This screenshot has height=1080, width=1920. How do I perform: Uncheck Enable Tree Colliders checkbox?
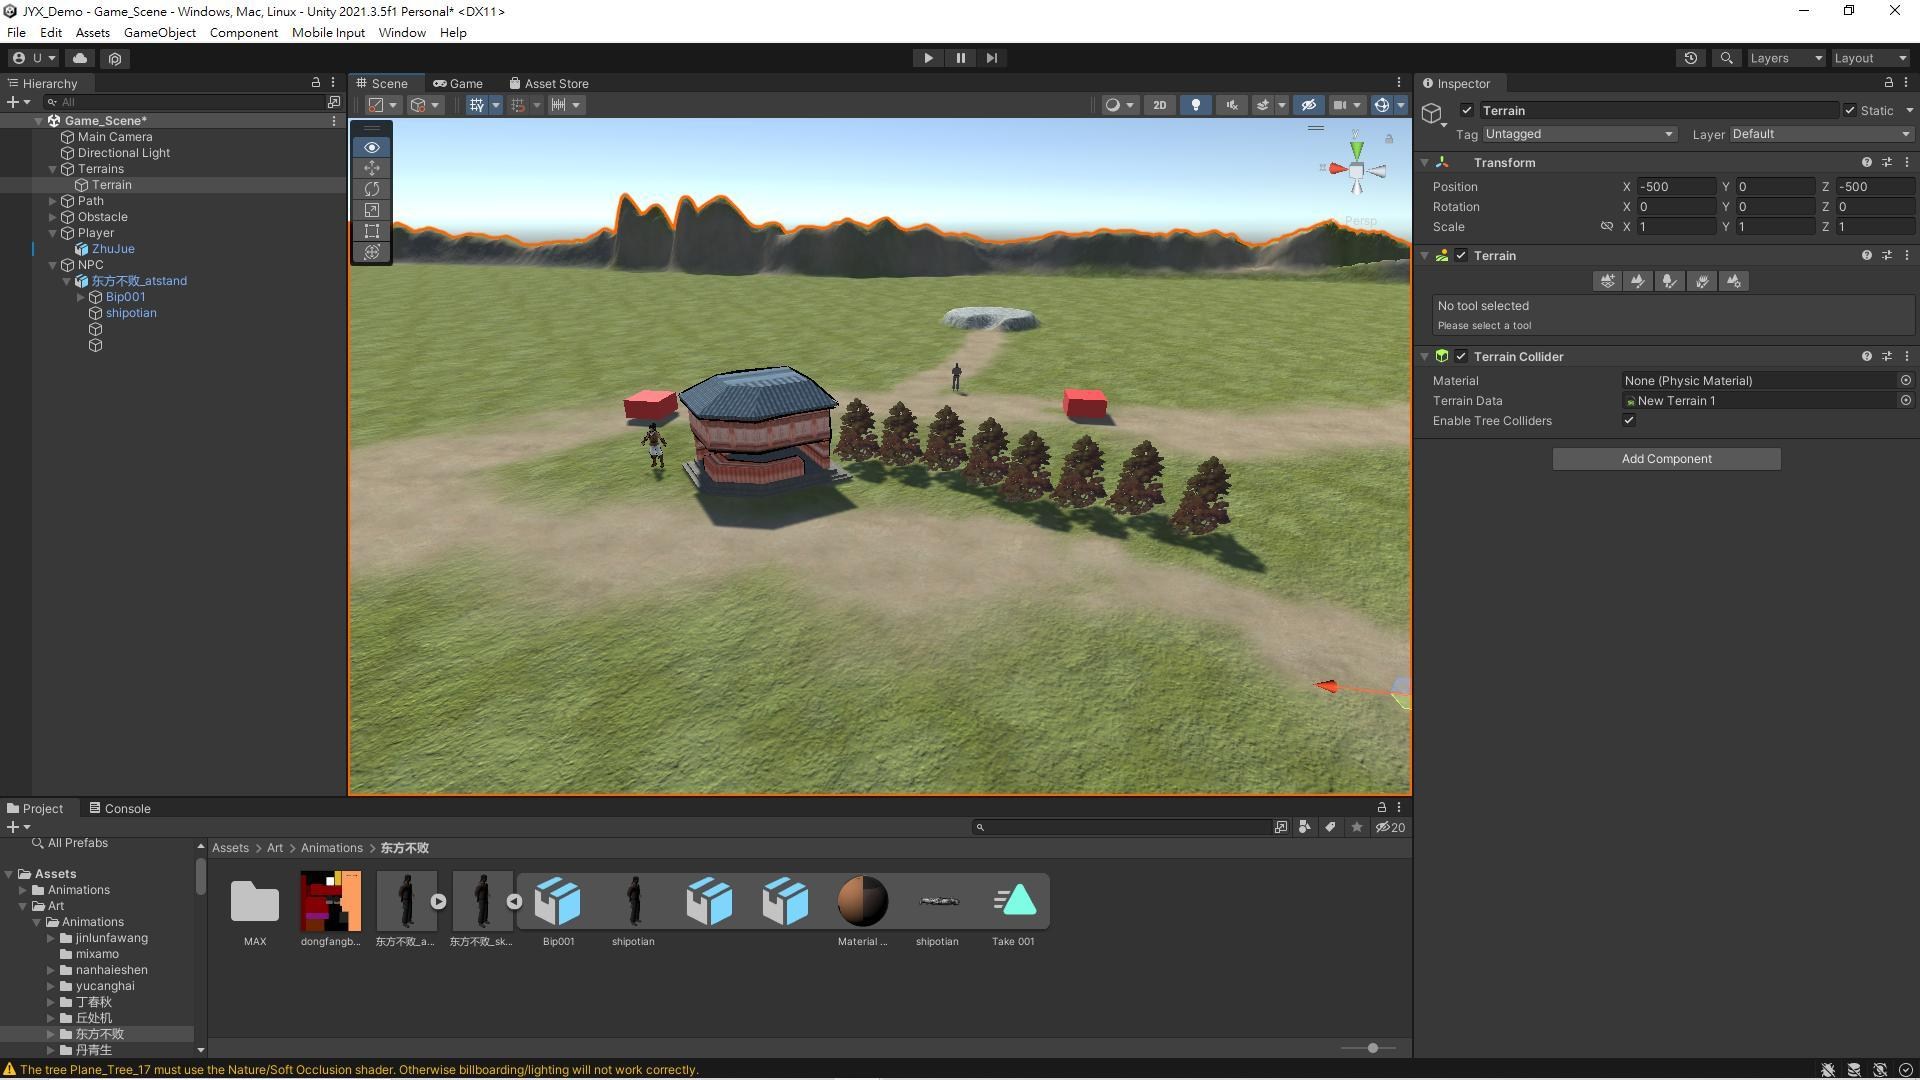[1629, 421]
